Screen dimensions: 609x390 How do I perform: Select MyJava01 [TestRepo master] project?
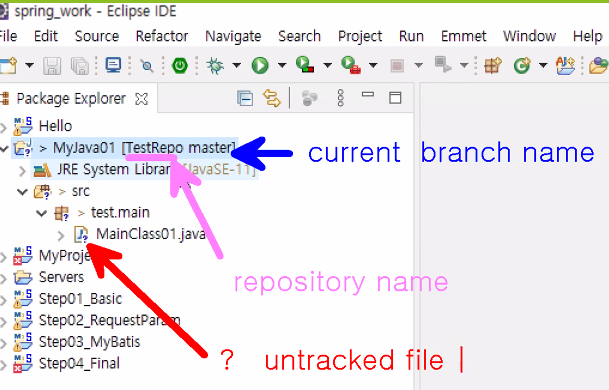pos(144,148)
